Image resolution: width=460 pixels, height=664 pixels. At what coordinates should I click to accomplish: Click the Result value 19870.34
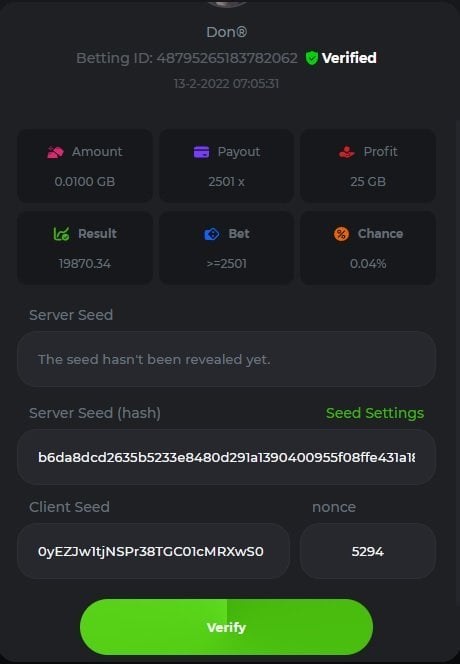coord(85,264)
